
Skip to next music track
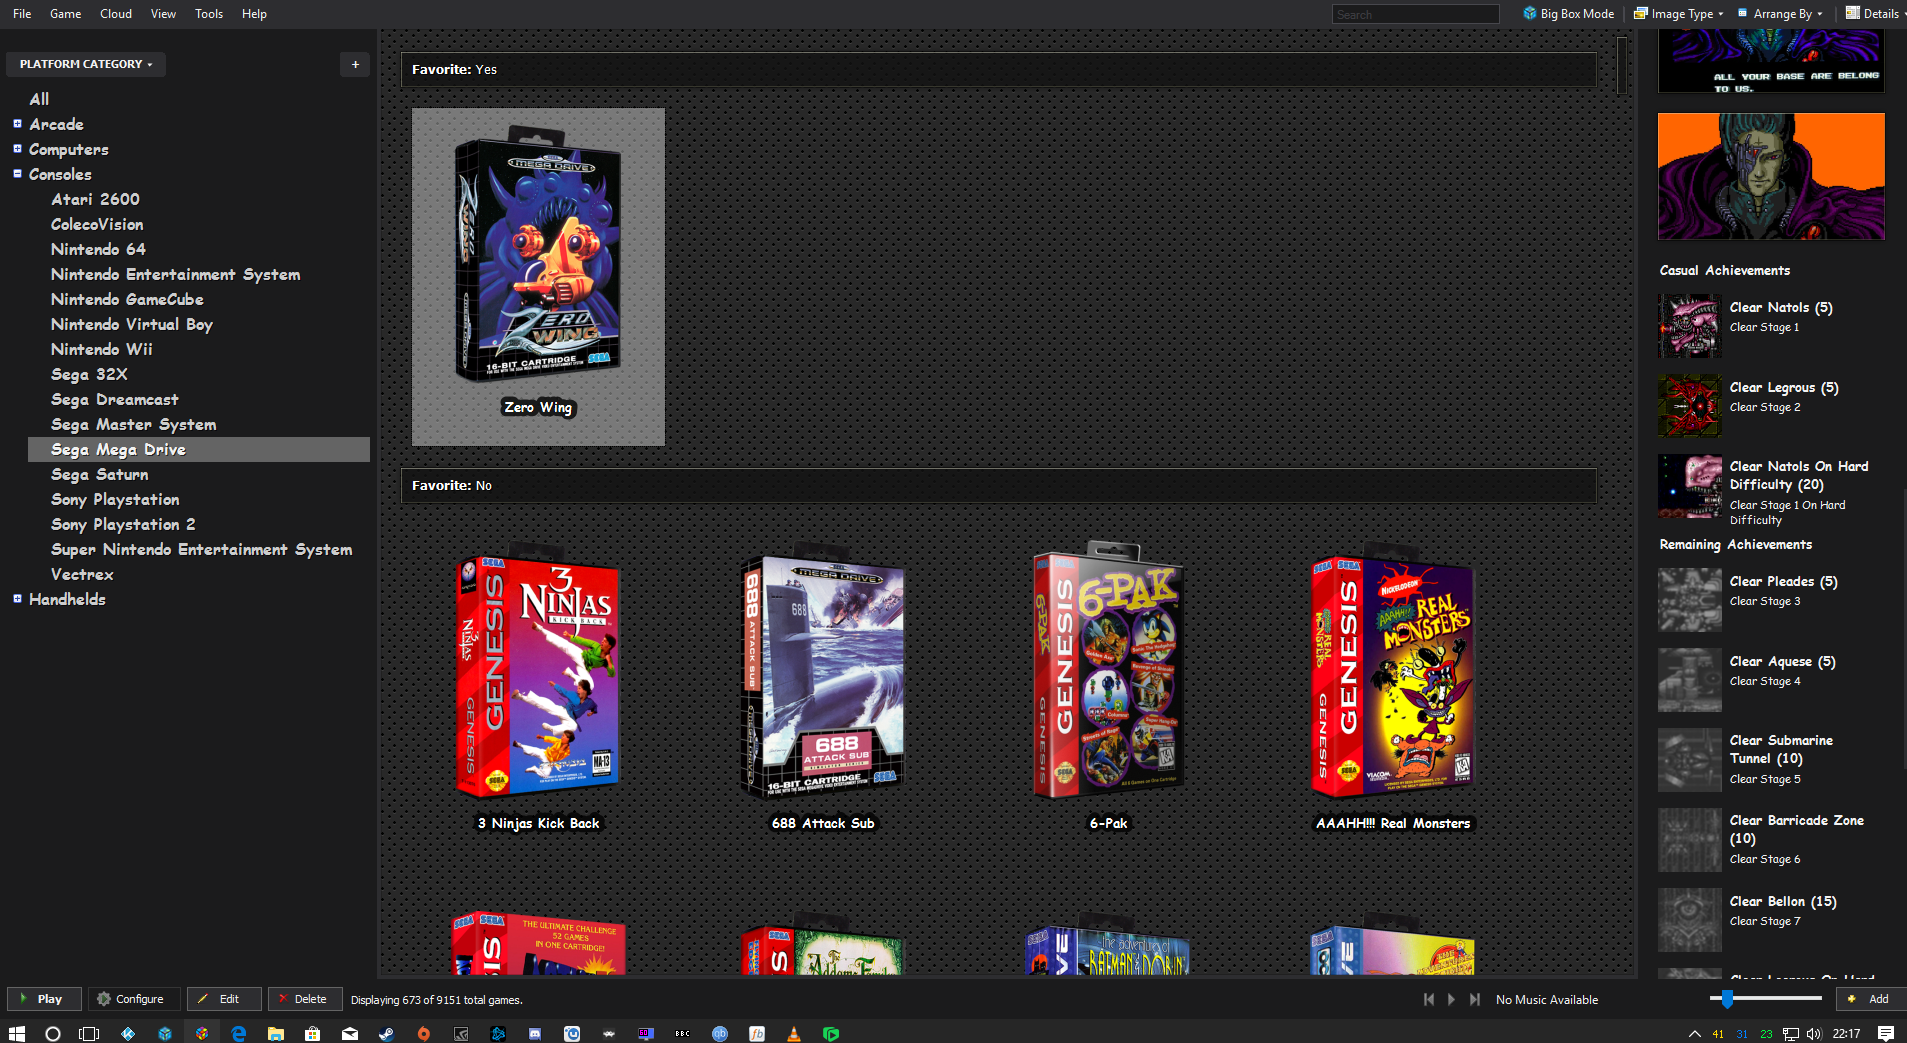pos(1474,999)
